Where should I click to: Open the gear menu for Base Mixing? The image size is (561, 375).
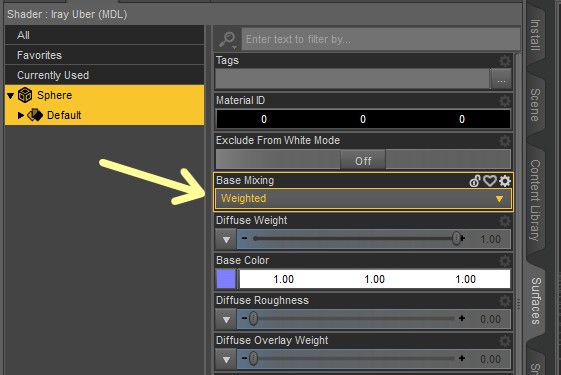505,181
